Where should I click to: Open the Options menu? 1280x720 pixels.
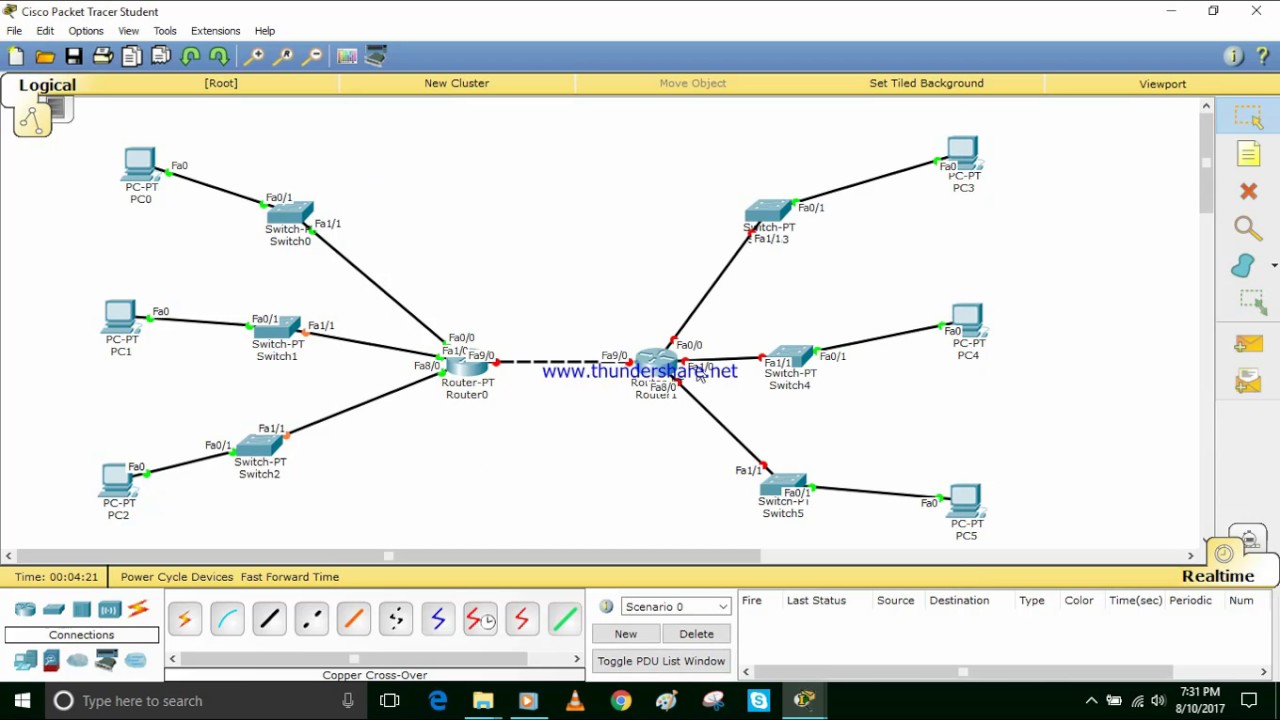pos(86,31)
